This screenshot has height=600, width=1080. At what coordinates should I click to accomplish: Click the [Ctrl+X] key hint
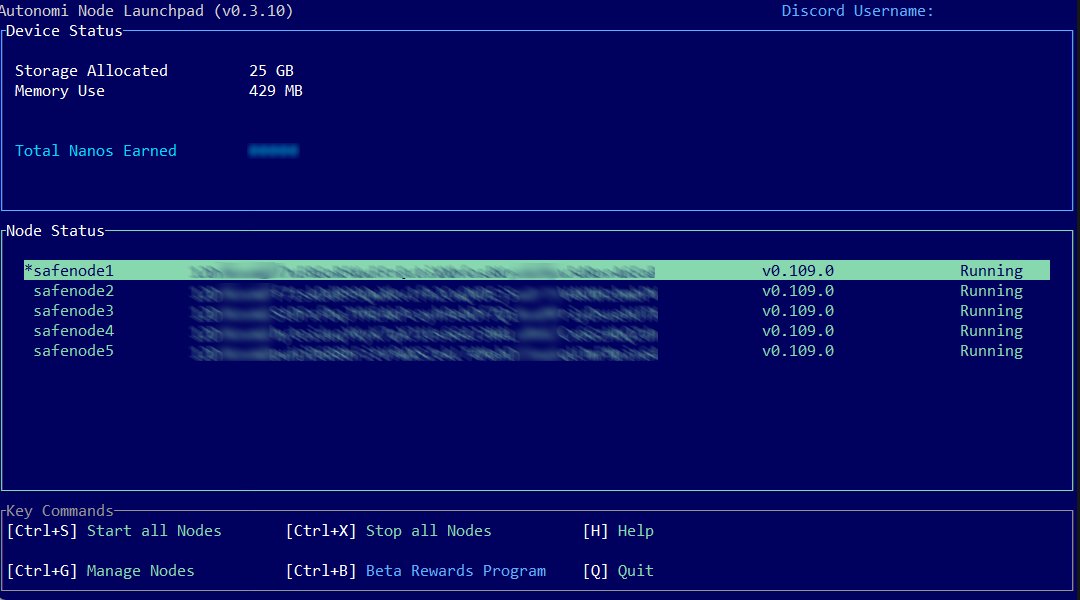point(321,530)
